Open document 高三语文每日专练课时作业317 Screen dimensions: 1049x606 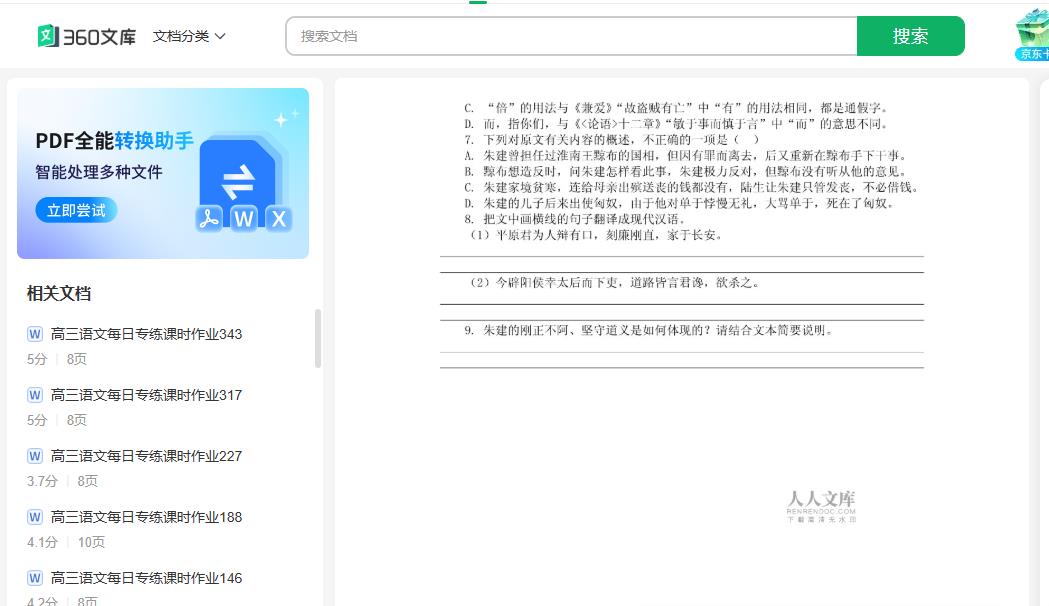146,395
